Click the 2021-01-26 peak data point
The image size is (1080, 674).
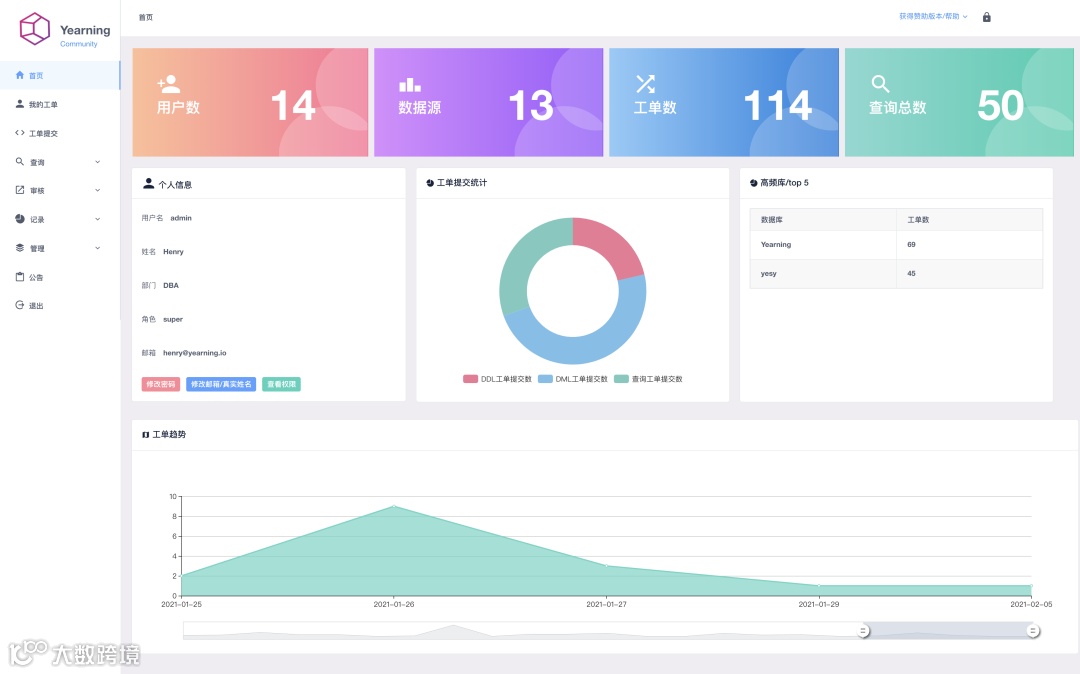[394, 506]
